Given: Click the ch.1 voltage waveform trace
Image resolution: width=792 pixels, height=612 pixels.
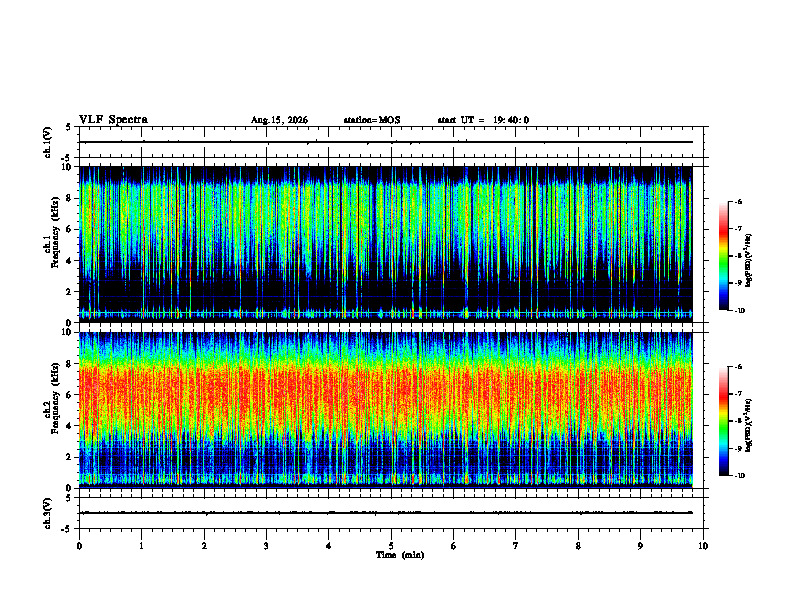Looking at the screenshot, I should click(x=386, y=142).
